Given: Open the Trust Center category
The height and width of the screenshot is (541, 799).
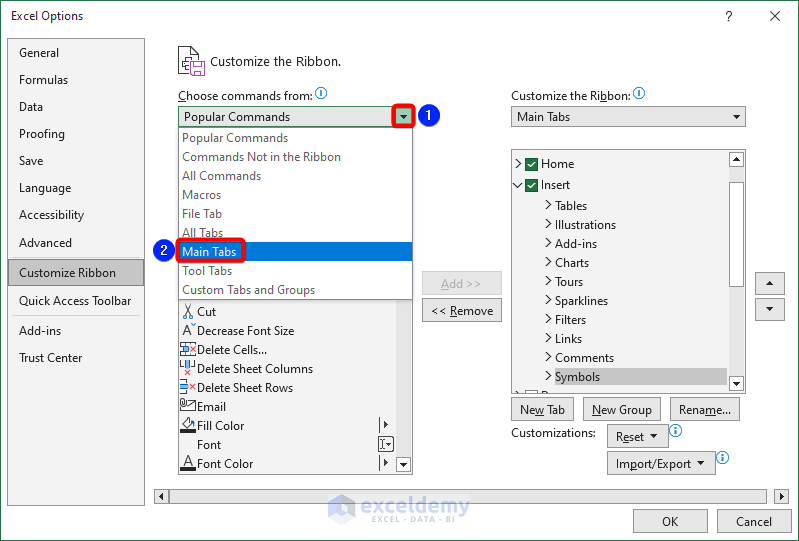Looking at the screenshot, I should coord(76,358).
